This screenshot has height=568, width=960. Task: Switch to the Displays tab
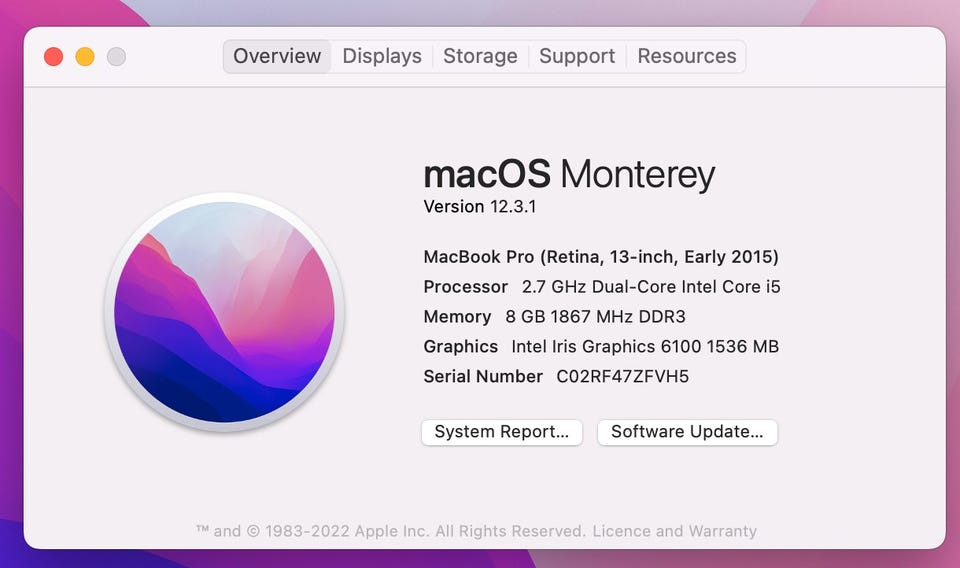click(382, 56)
